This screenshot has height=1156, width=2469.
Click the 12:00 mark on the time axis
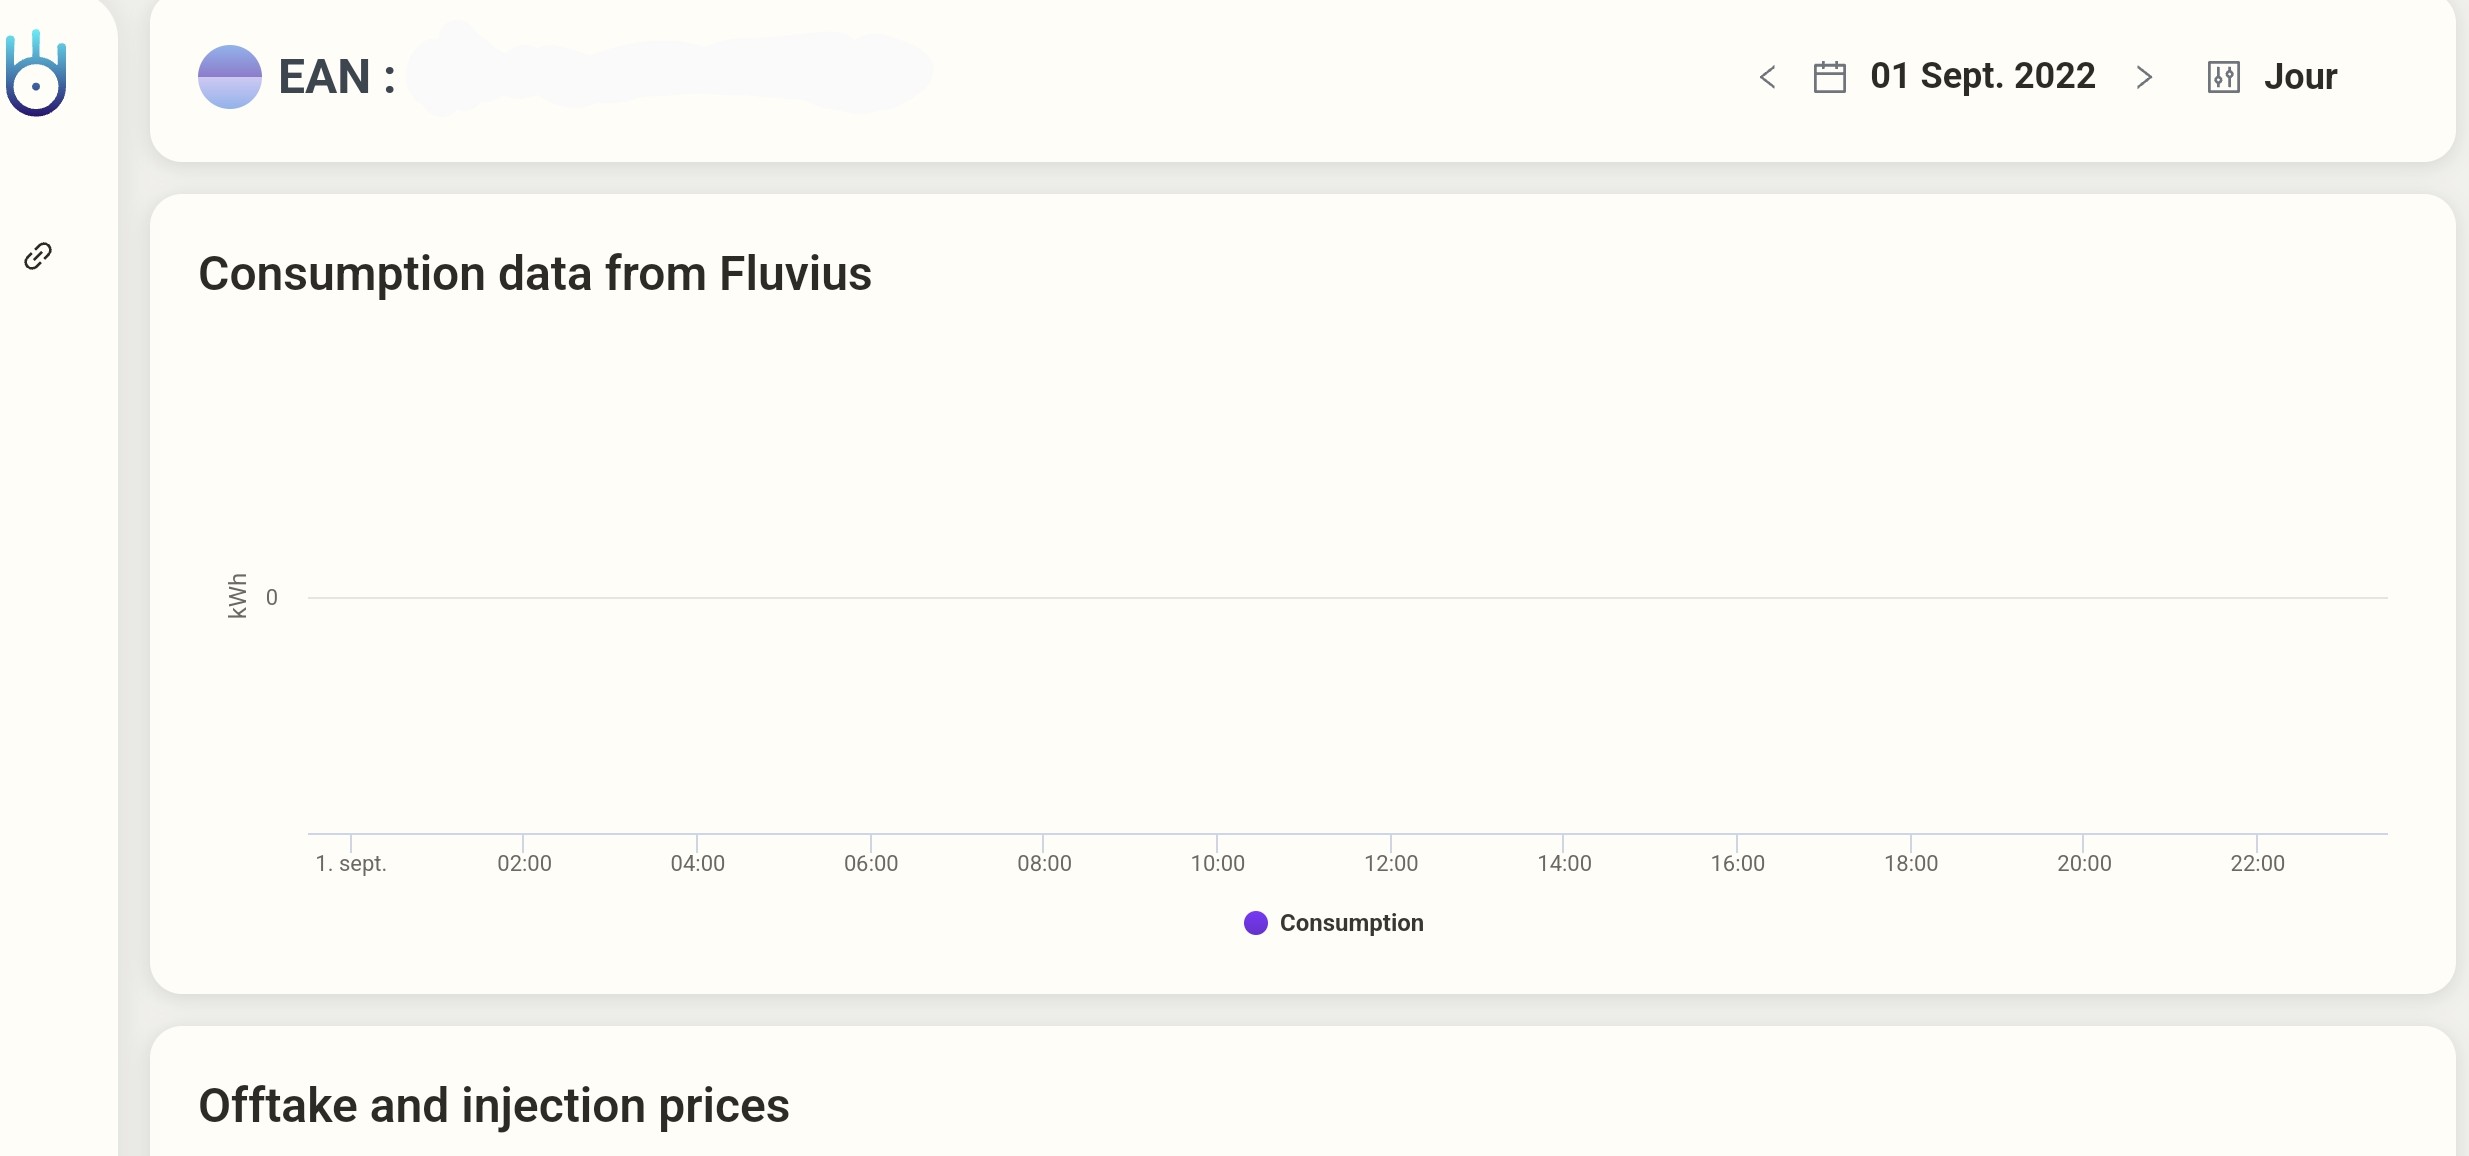coord(1390,863)
